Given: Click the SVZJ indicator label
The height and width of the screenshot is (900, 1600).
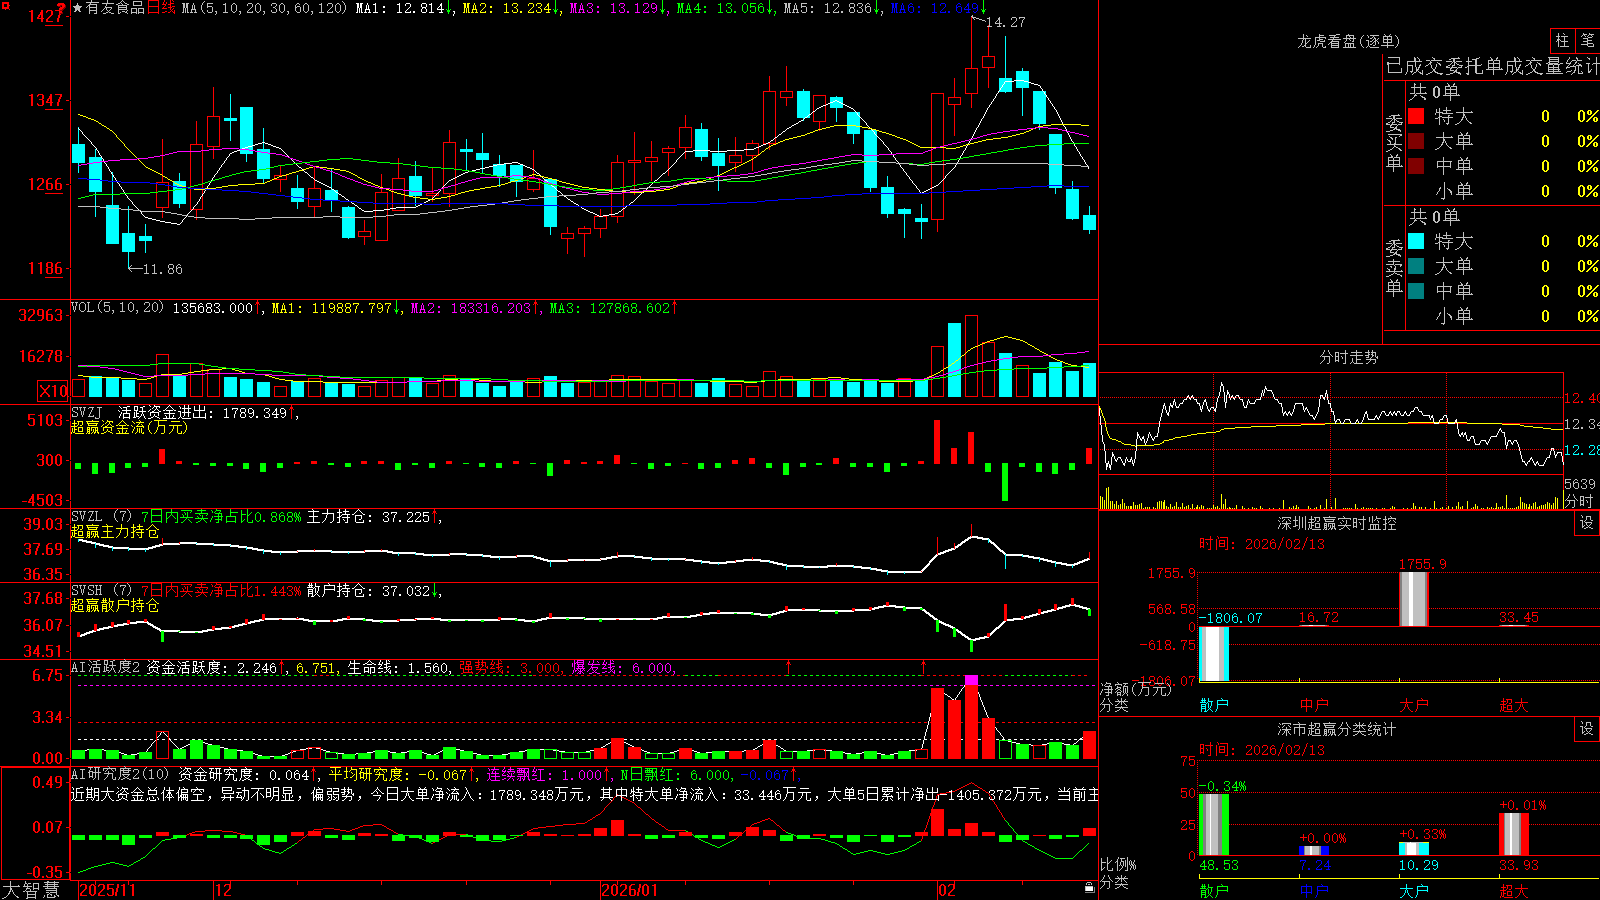Looking at the screenshot, I should click(x=87, y=412).
